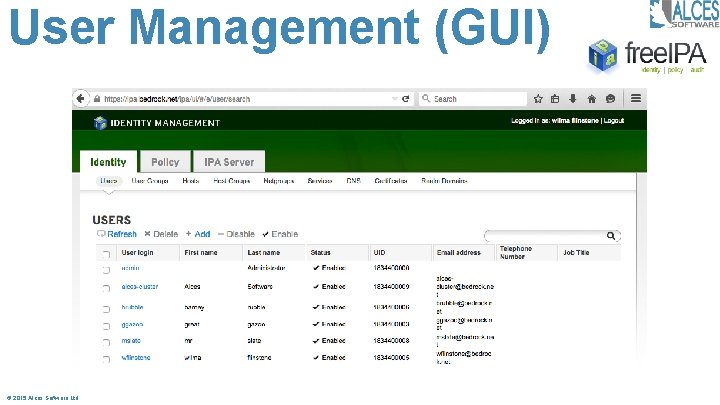Click the chat smiley icon in toolbar

[610, 99]
